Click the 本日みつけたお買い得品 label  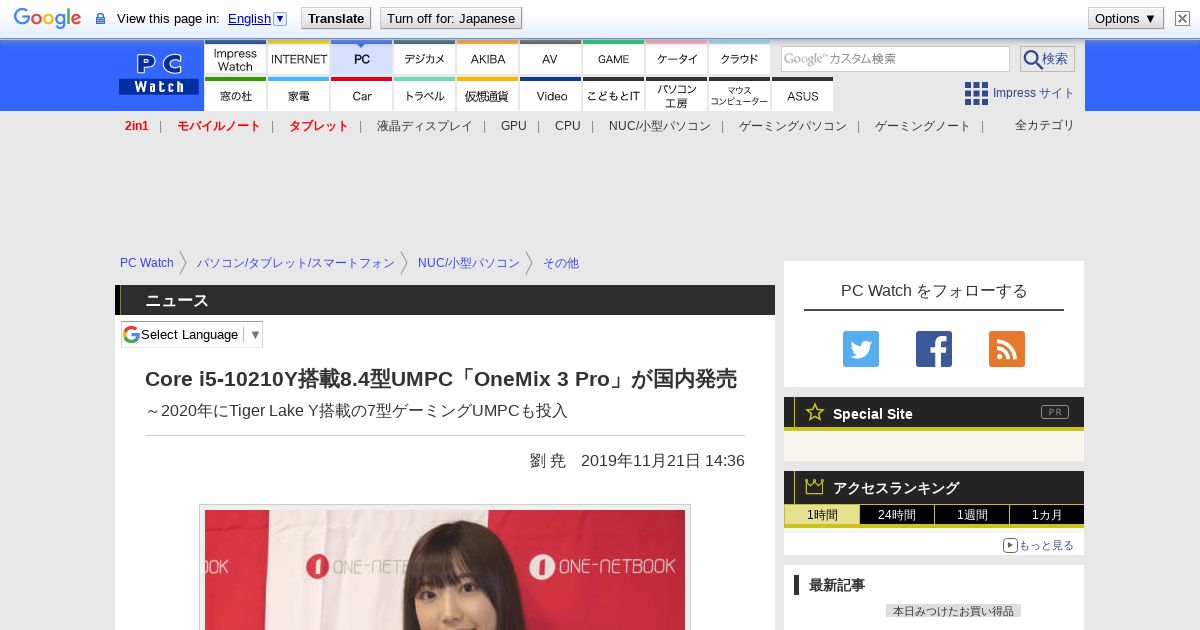click(x=953, y=611)
